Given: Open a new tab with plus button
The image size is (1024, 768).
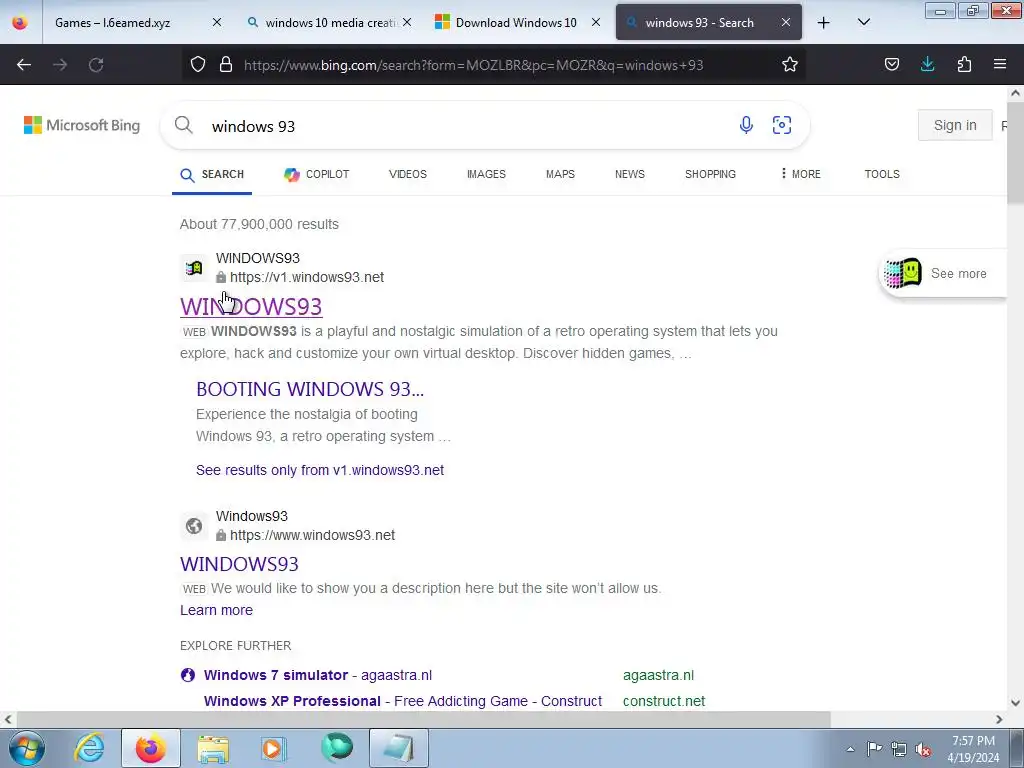Looking at the screenshot, I should [x=824, y=23].
